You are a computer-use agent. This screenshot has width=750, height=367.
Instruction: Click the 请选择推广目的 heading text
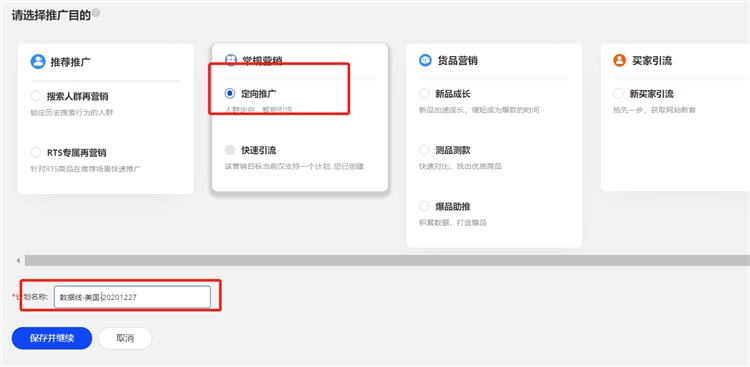click(51, 15)
